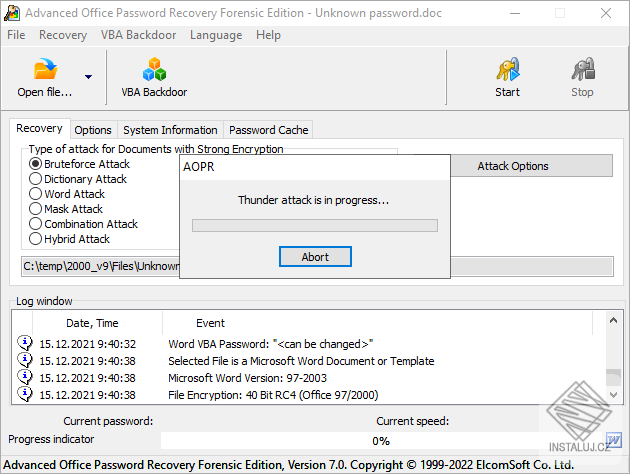
Task: Click the Stop attack icon
Action: coord(582,70)
